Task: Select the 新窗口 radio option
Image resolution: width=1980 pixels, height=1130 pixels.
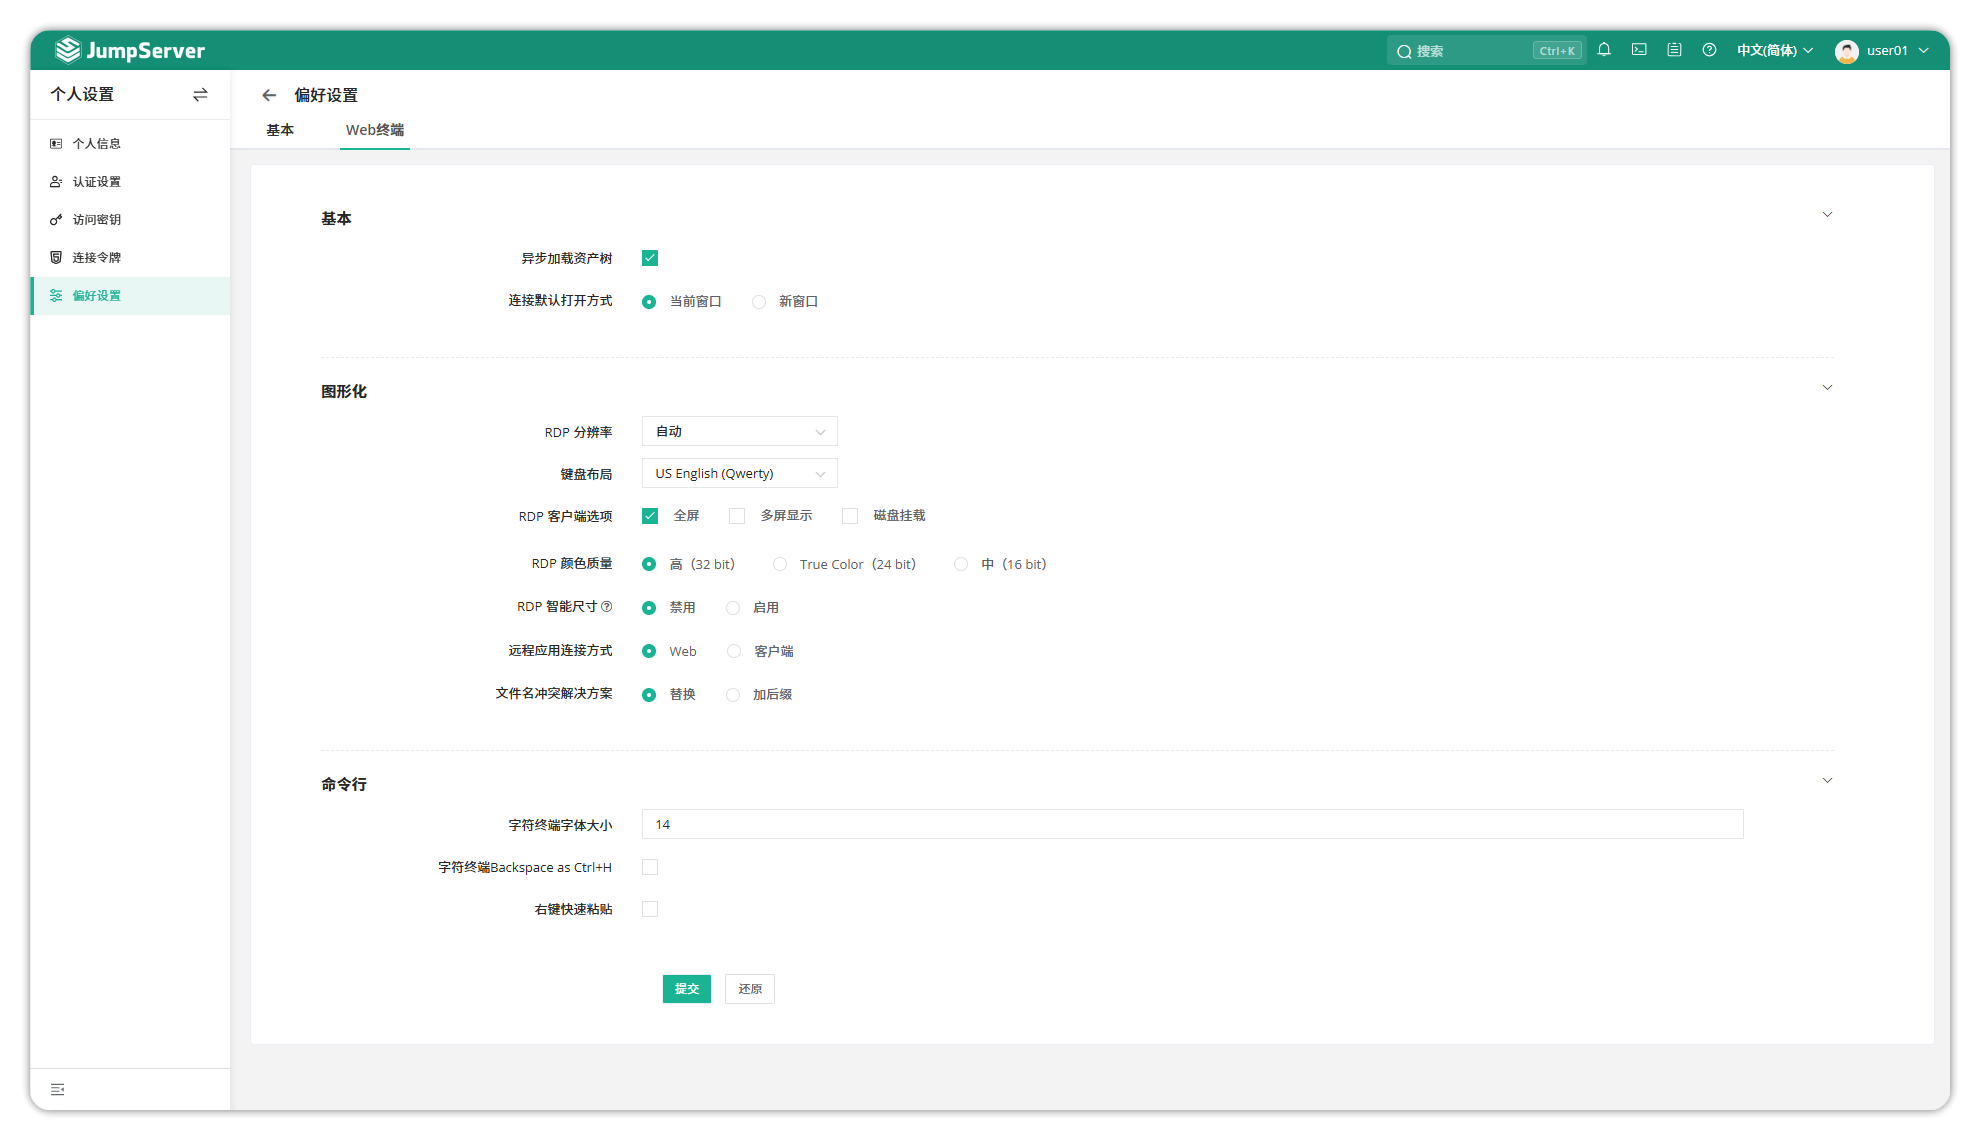Action: (759, 302)
